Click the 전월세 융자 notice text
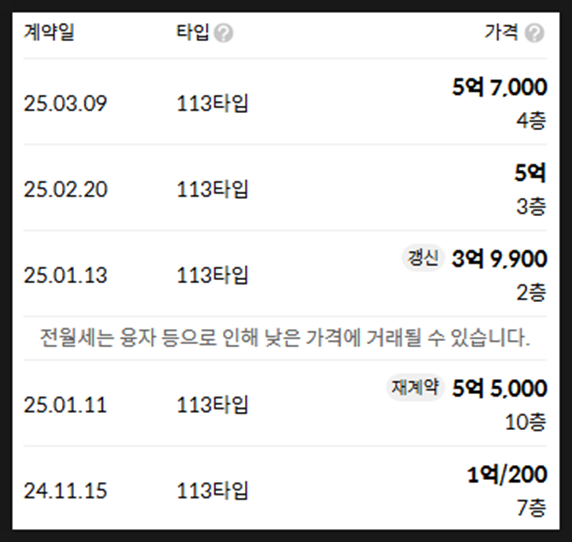 (285, 338)
